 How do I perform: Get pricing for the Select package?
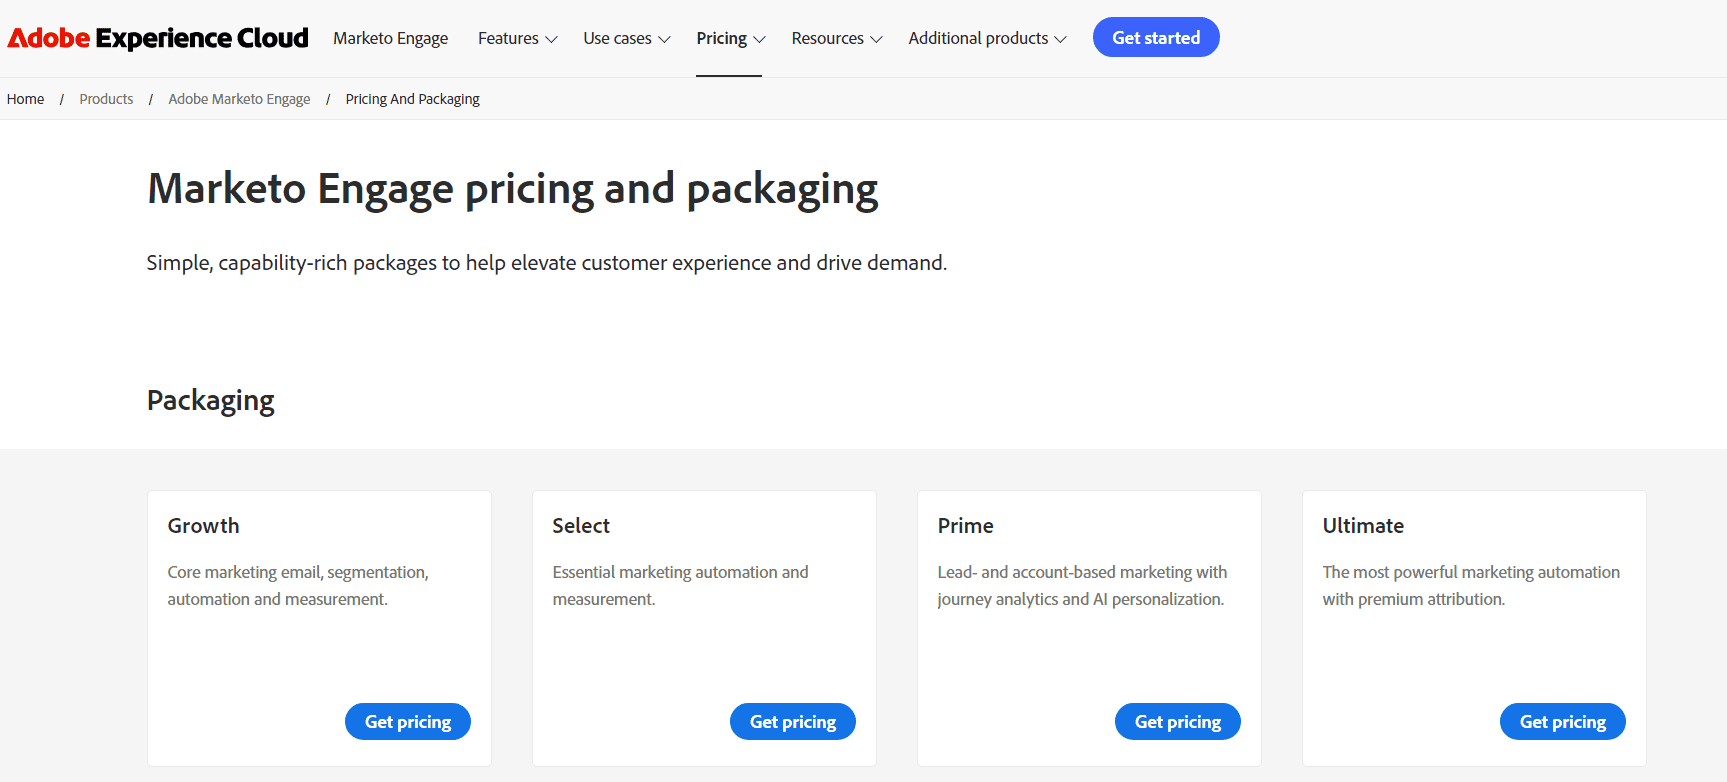pyautogui.click(x=793, y=722)
